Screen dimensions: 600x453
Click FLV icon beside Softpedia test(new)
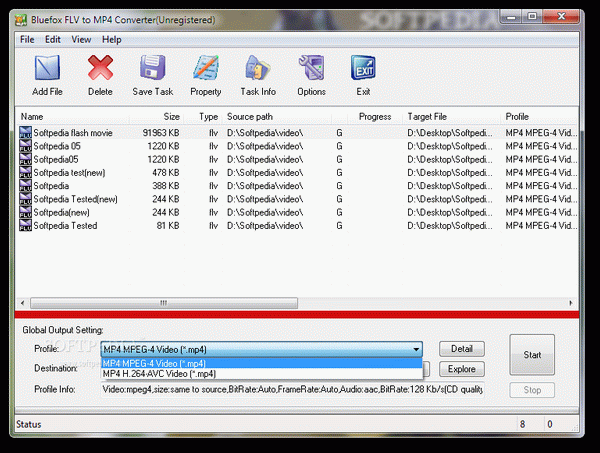click(25, 172)
